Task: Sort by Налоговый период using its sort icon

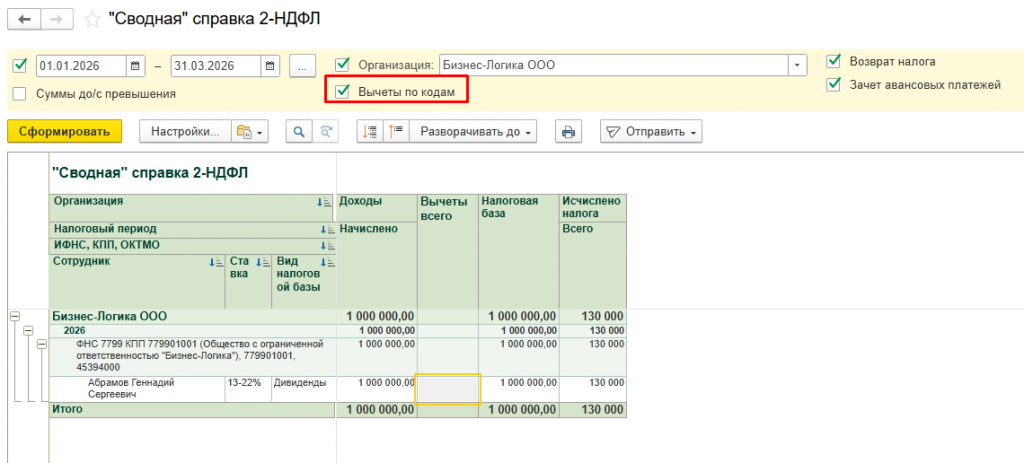Action: point(328,229)
